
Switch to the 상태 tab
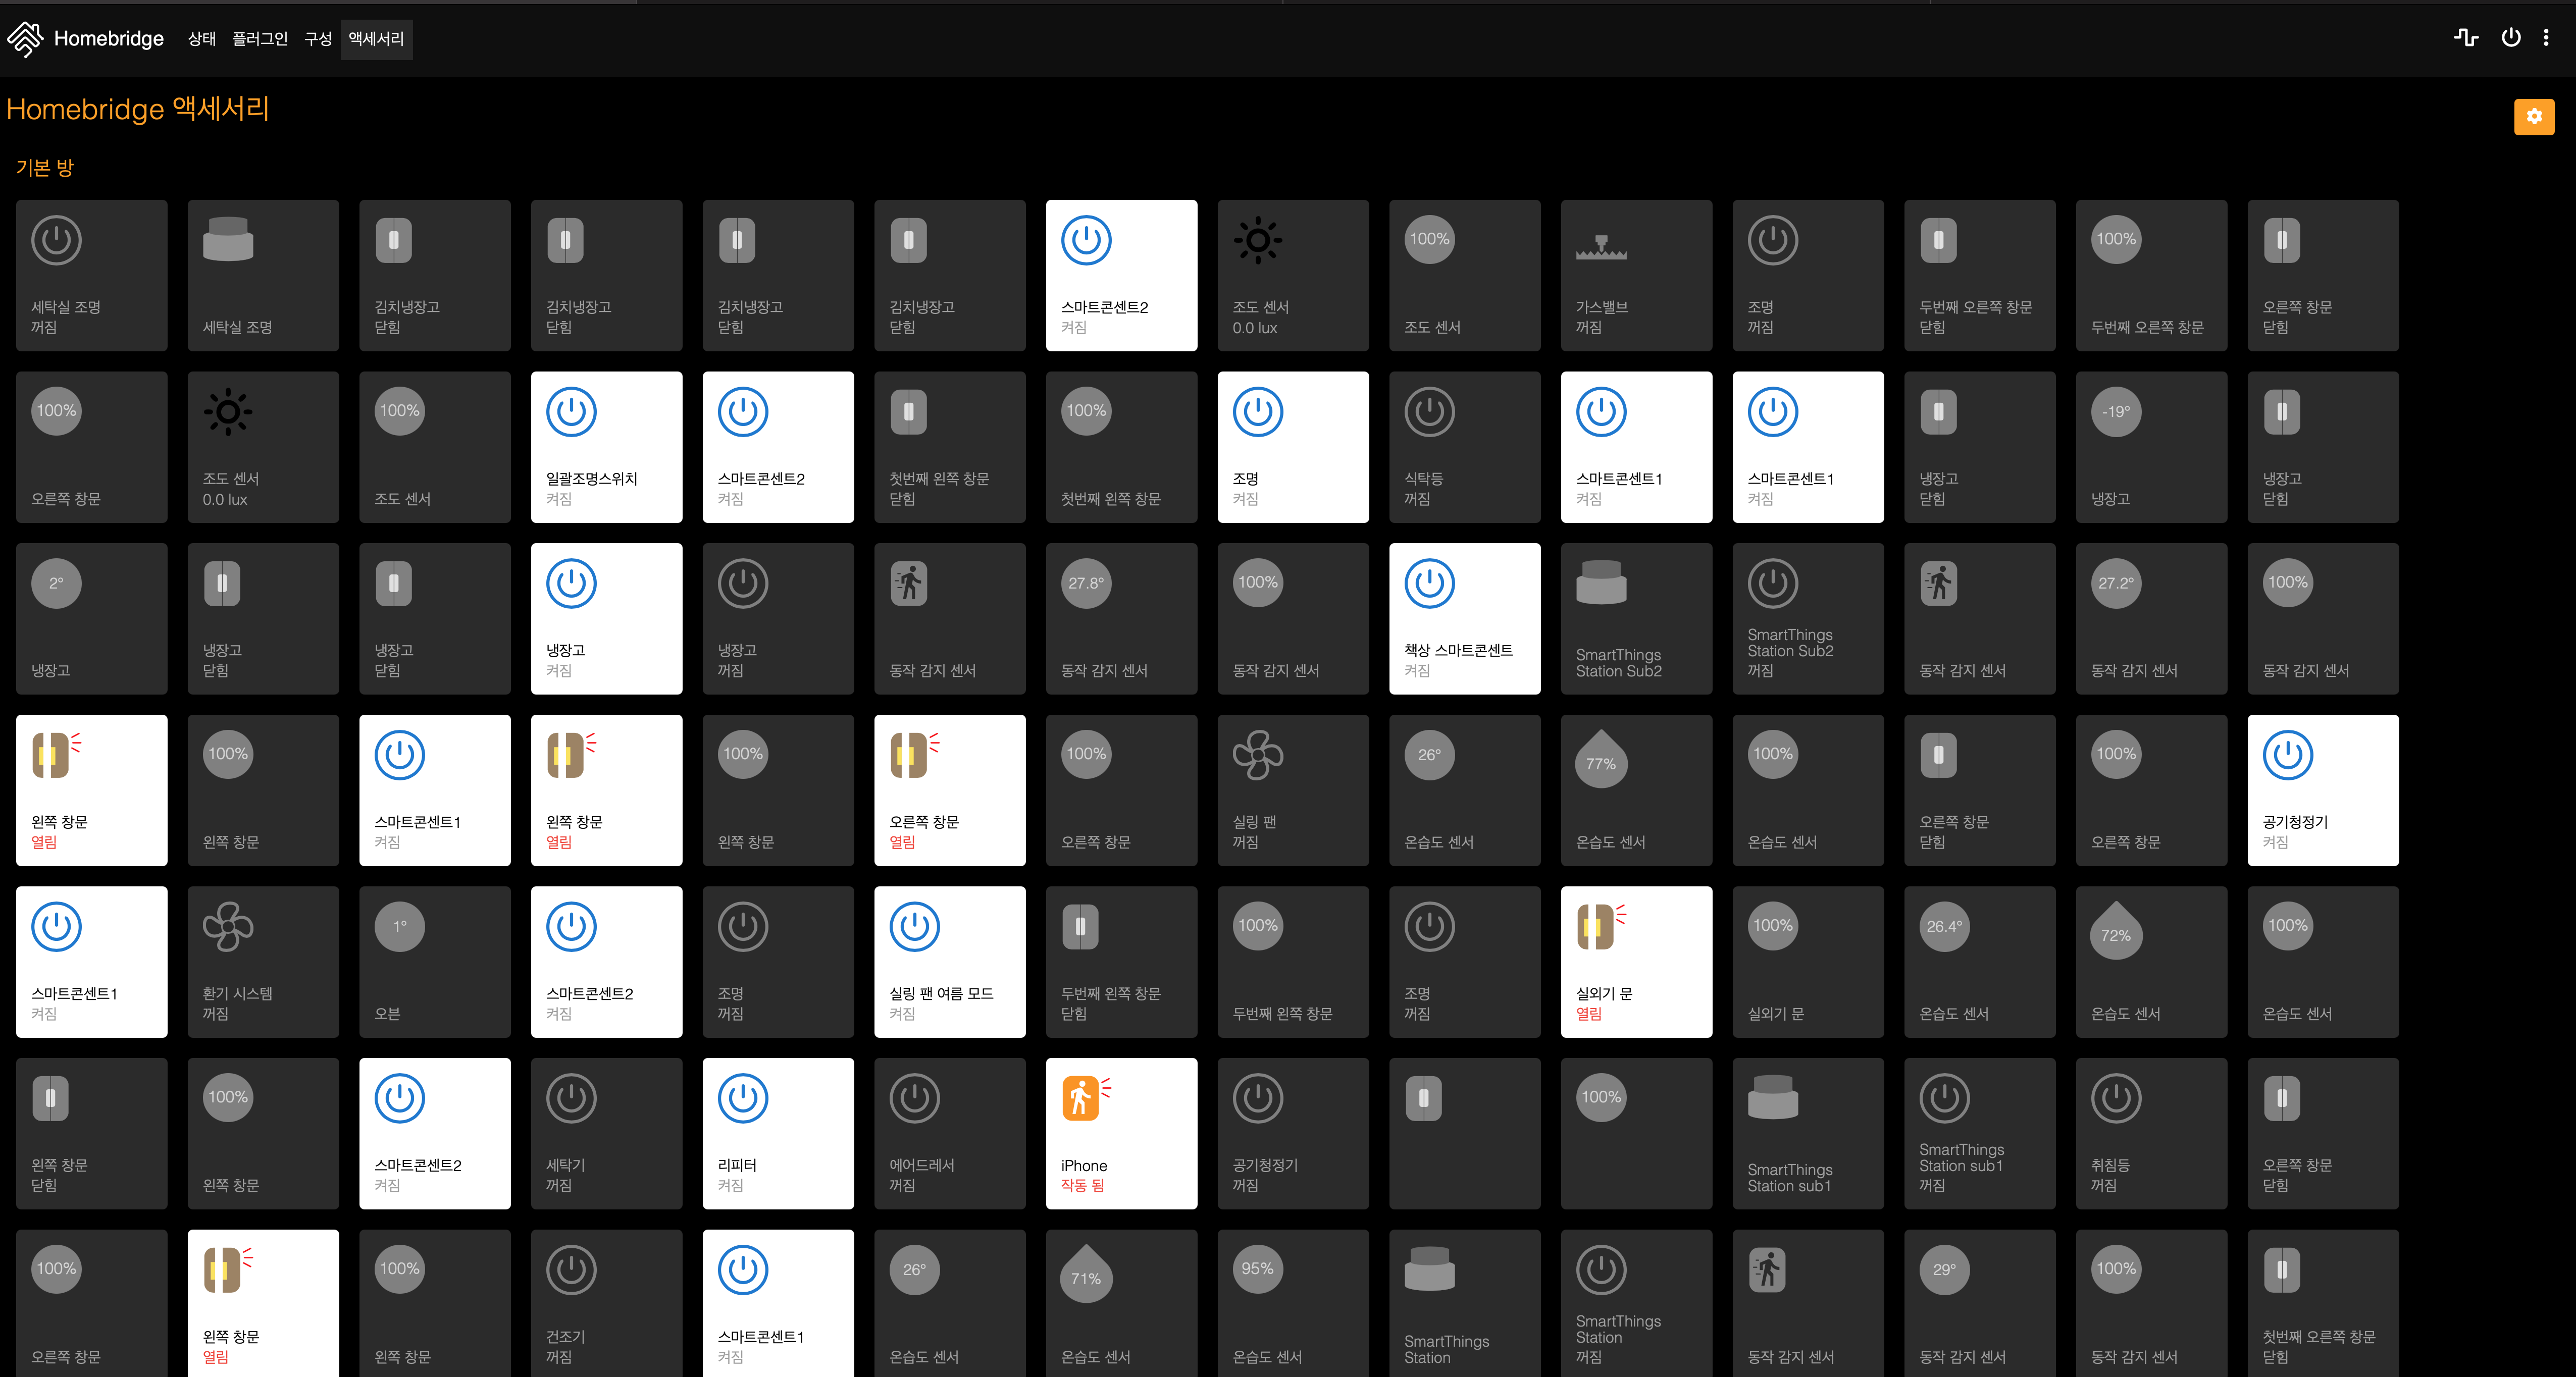click(x=201, y=39)
